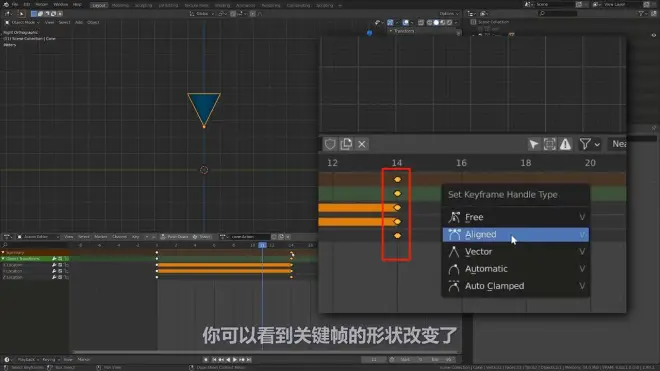This screenshot has height=371, width=660.
Task: Switch to Sculpting workspace tab
Action: pos(144,5)
